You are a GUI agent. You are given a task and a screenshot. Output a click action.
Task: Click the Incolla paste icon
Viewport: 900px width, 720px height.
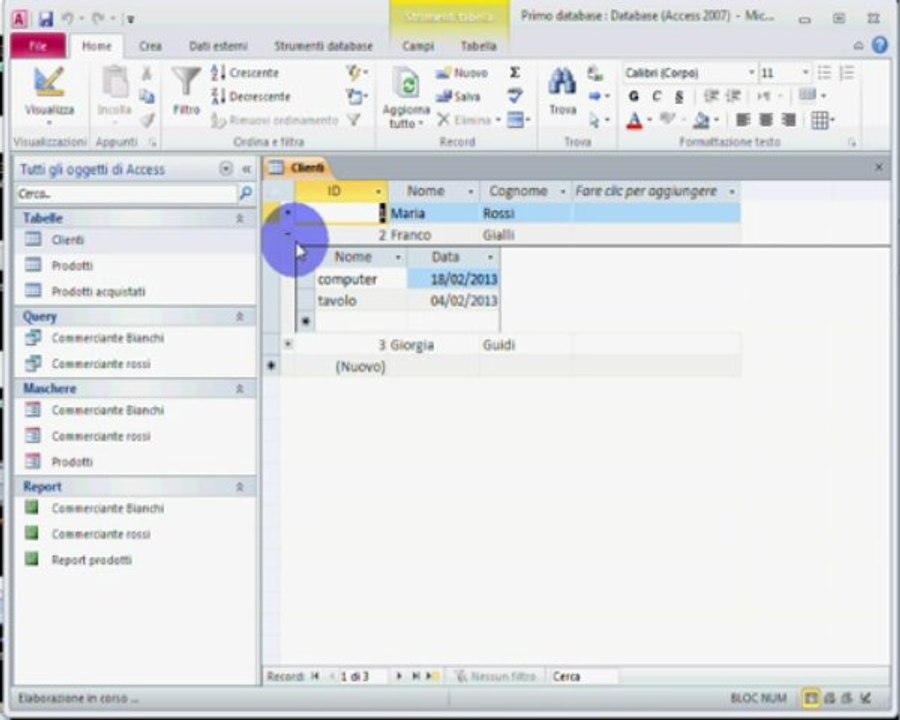click(115, 83)
